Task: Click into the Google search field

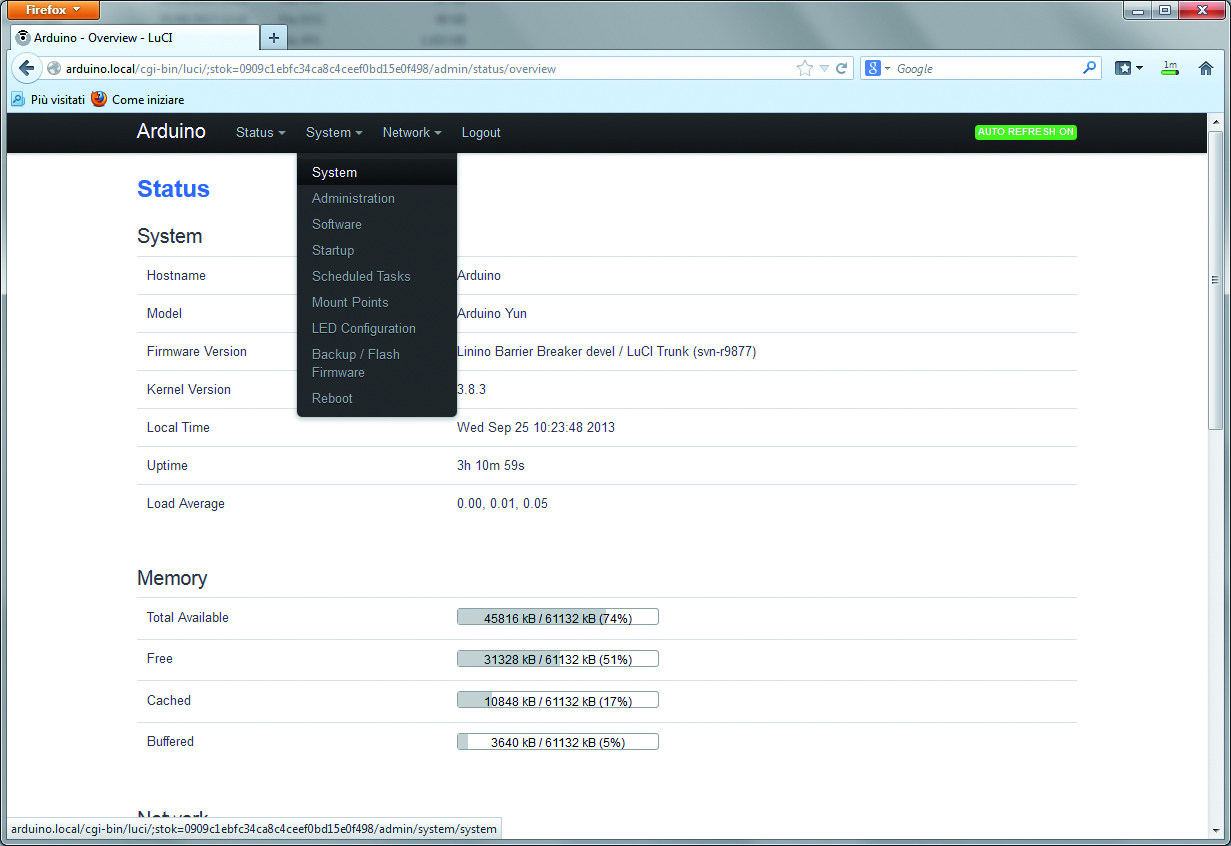Action: point(986,69)
